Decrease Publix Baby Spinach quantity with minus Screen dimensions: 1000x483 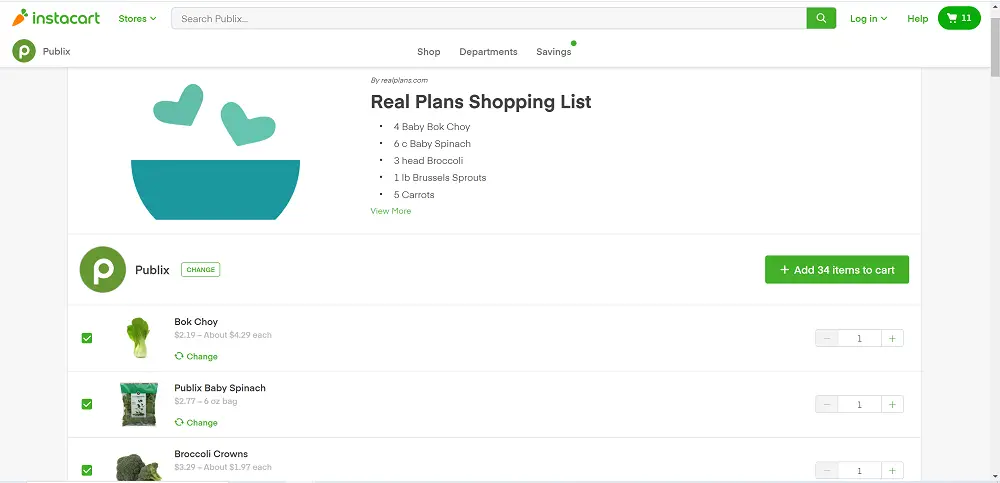[x=827, y=405]
